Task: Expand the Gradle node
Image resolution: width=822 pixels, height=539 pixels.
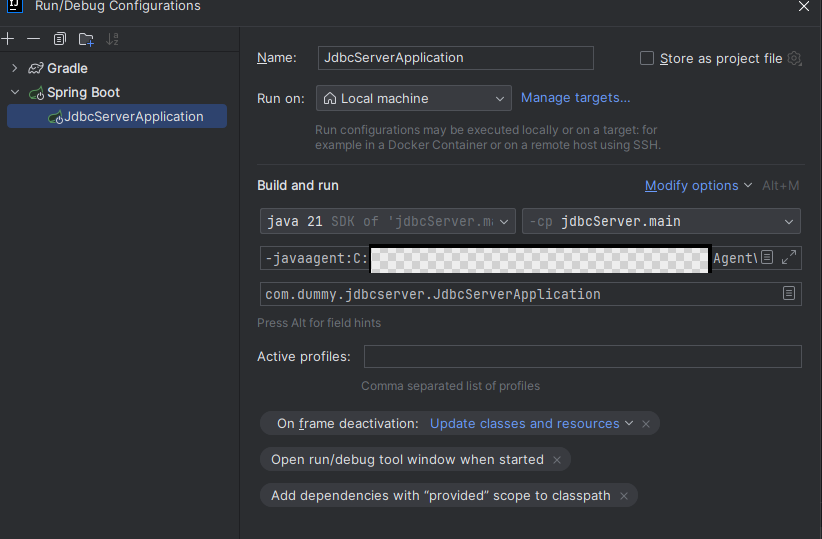Action: [x=15, y=68]
